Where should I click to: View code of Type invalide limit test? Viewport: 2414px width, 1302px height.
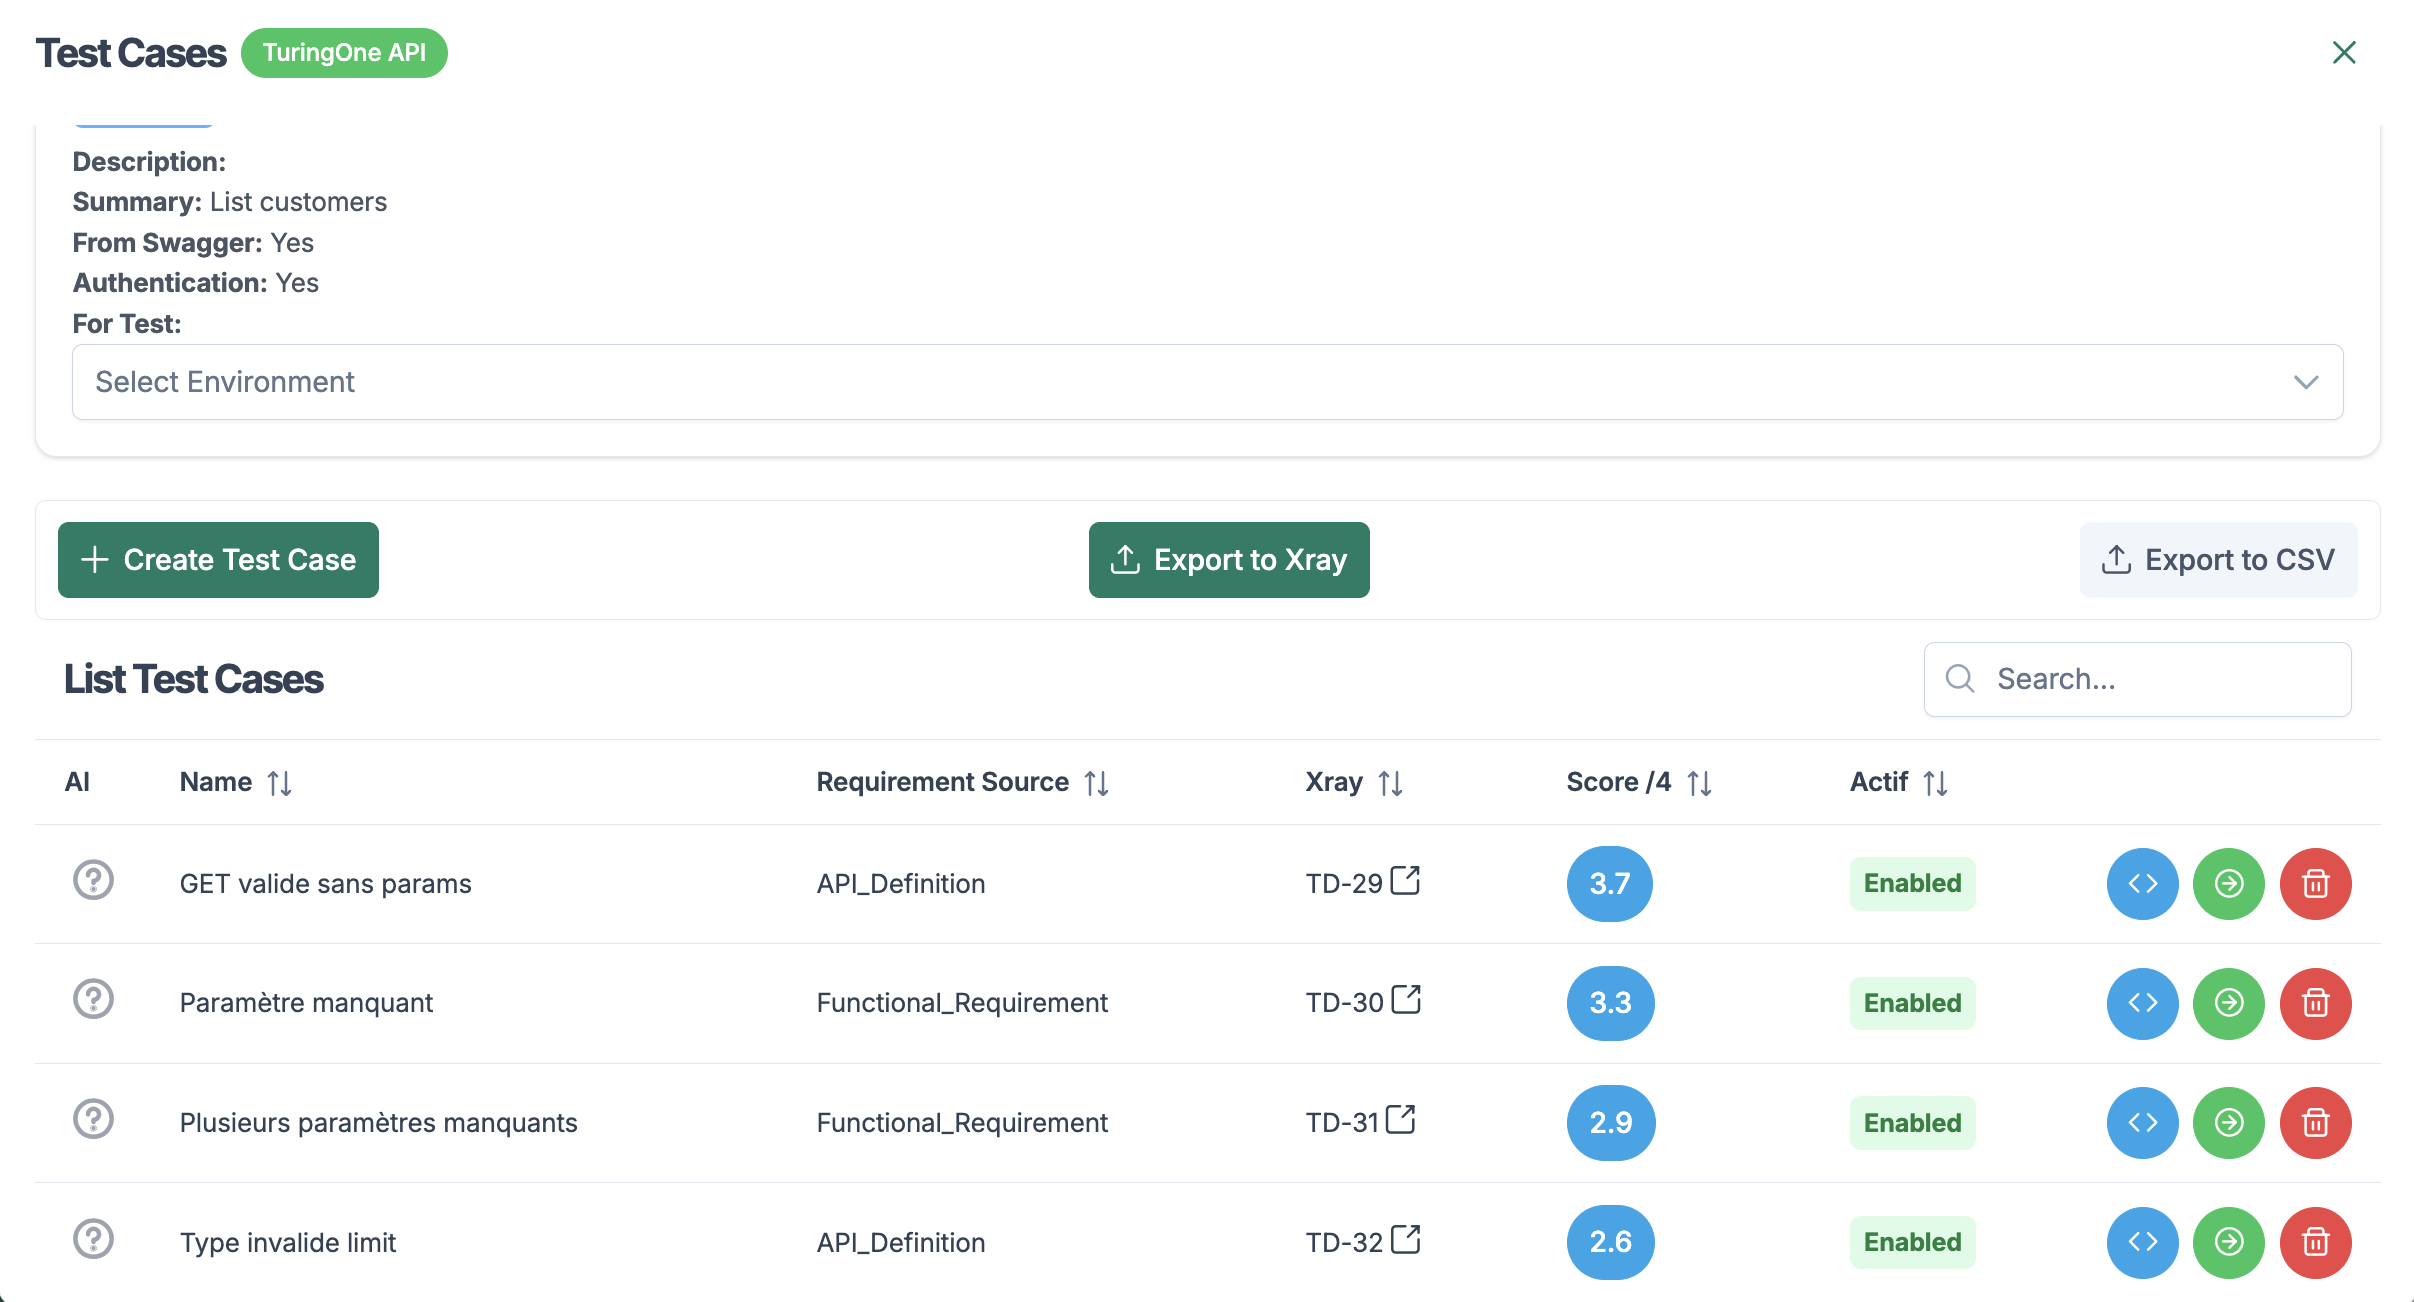2142,1242
